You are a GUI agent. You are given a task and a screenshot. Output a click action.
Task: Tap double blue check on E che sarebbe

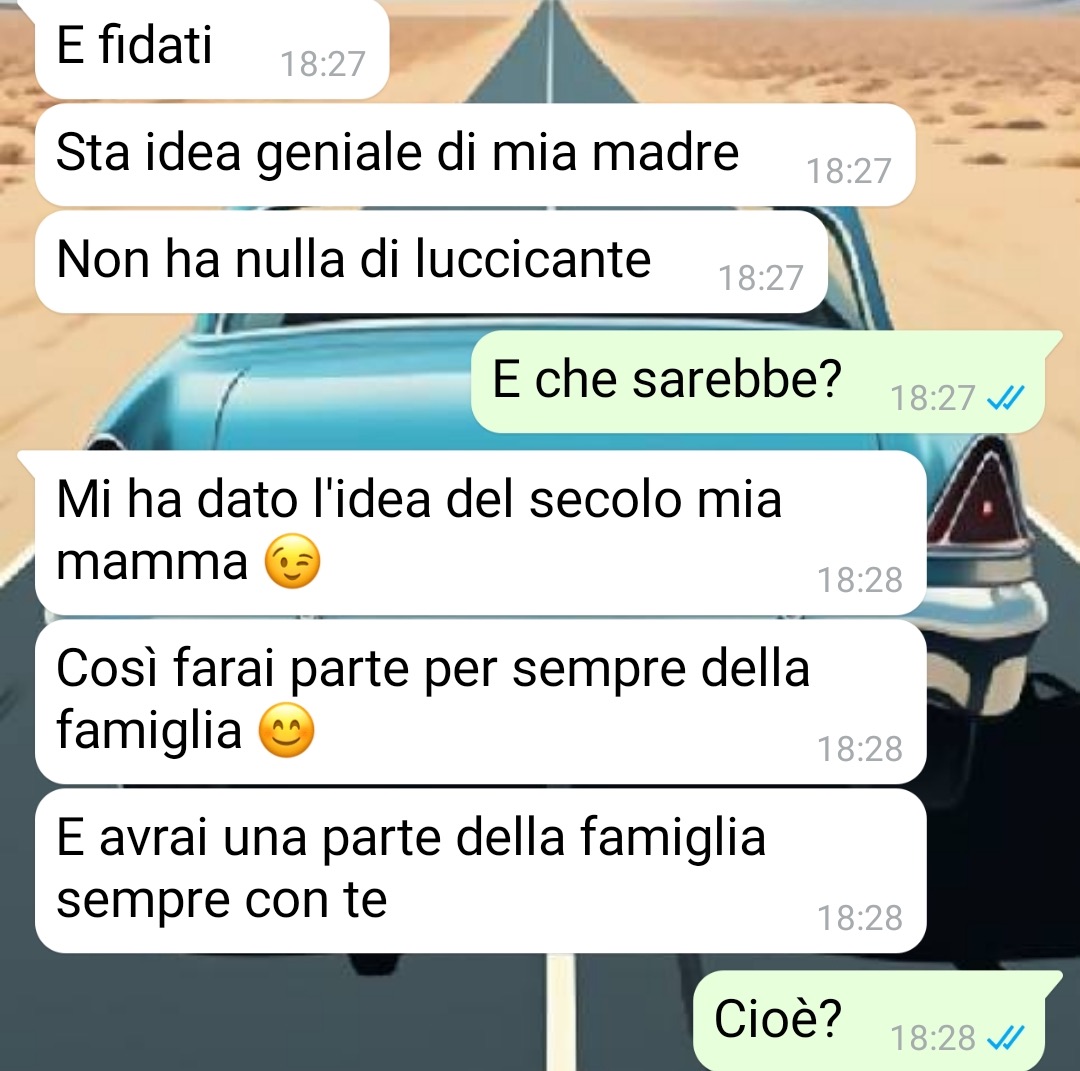1006,398
